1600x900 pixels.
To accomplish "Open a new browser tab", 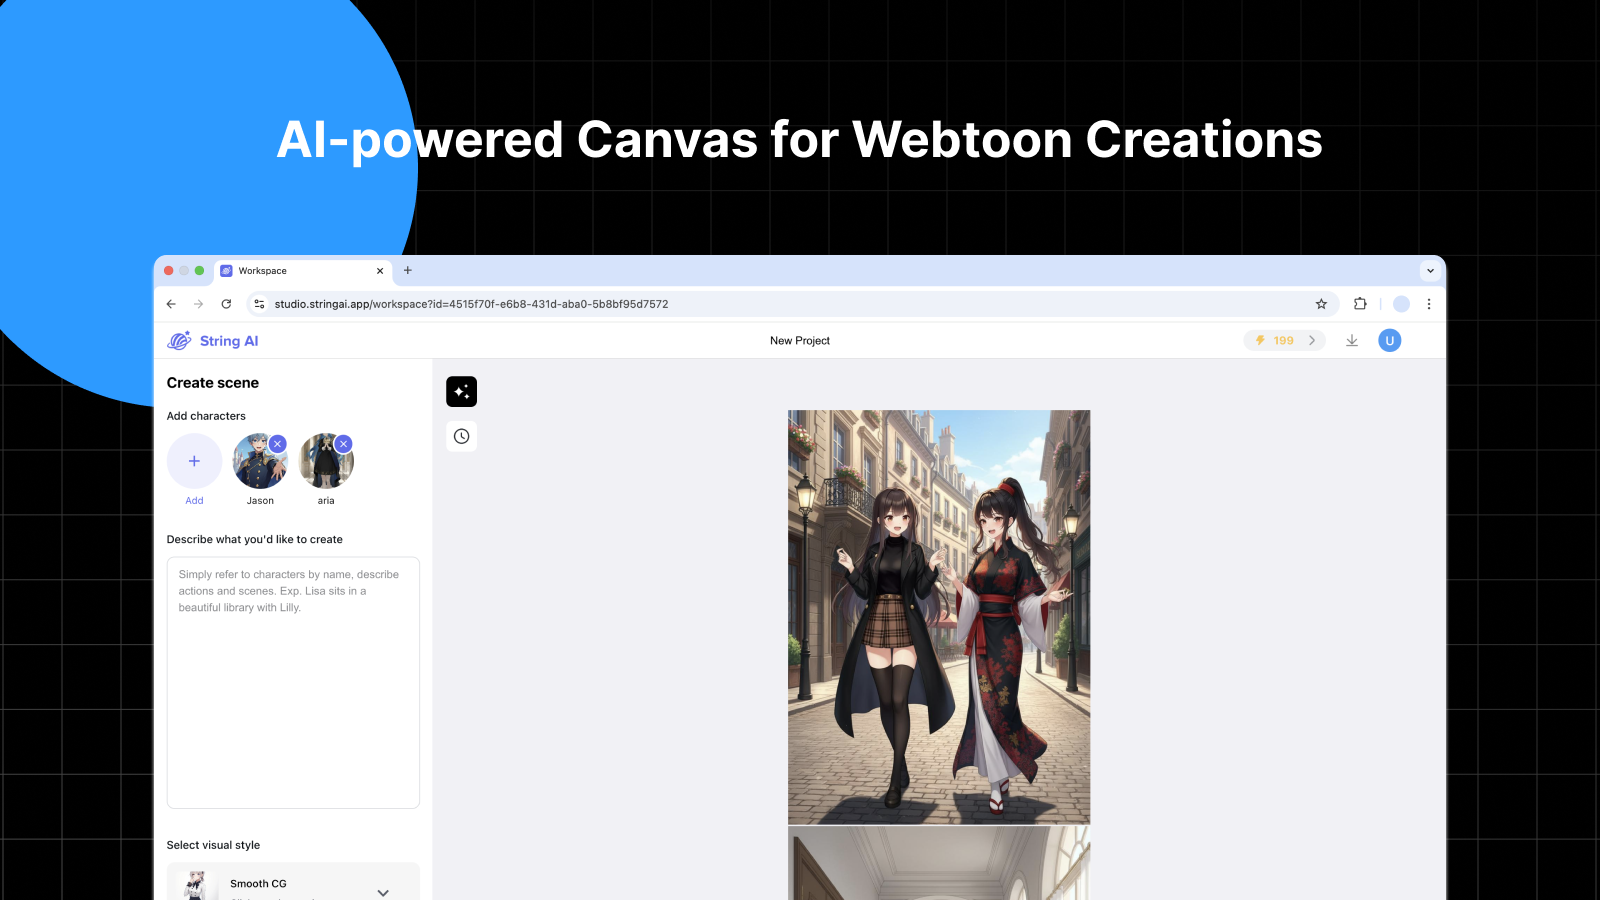I will [407, 271].
